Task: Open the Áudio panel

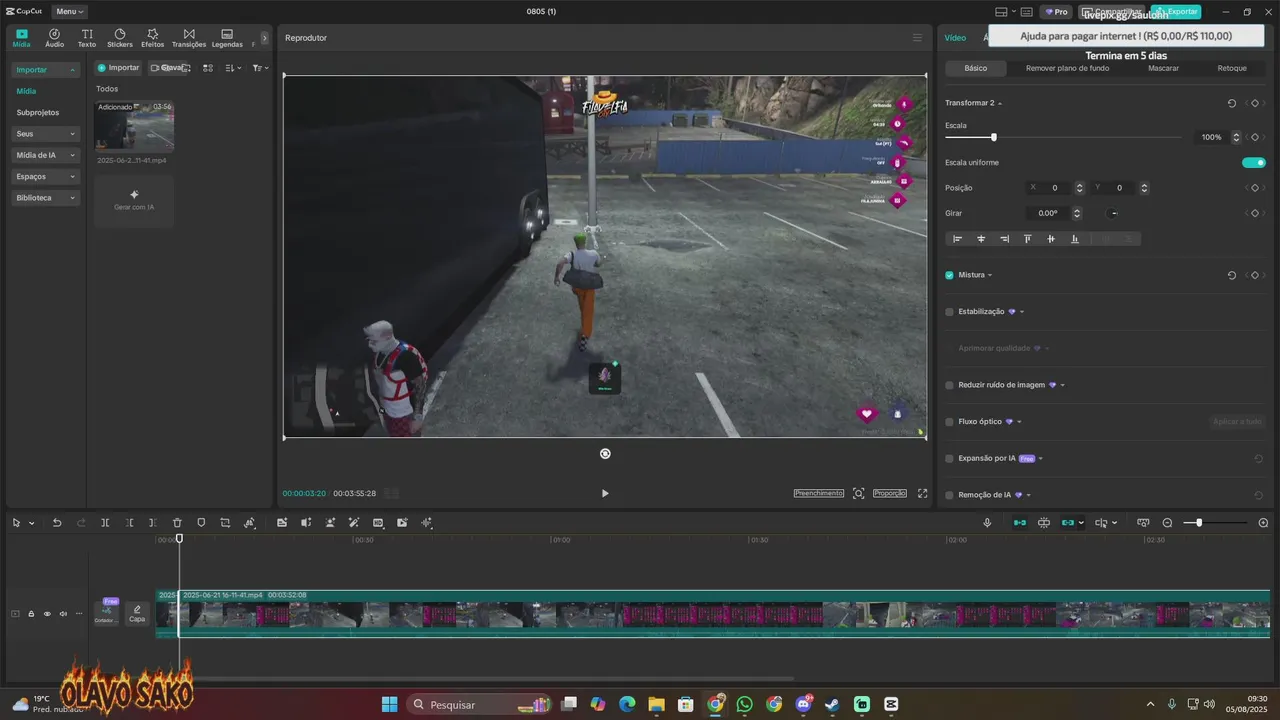Action: click(54, 38)
